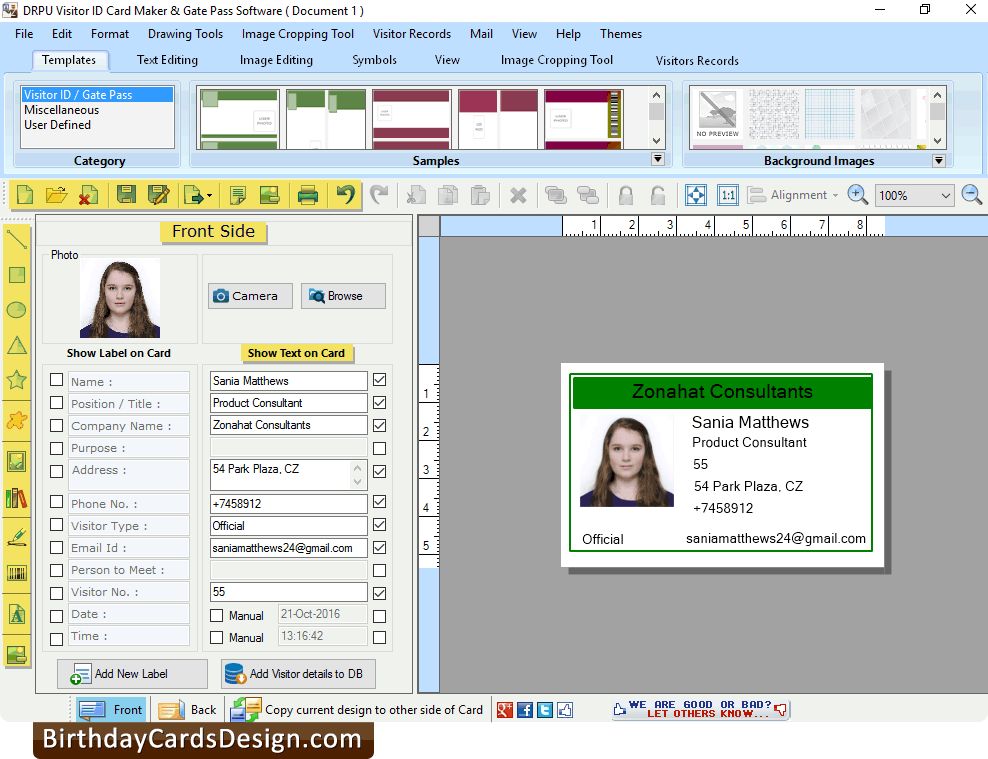This screenshot has width=988, height=759.
Task: Select the Rectangle drawing tool
Action: tap(16, 275)
